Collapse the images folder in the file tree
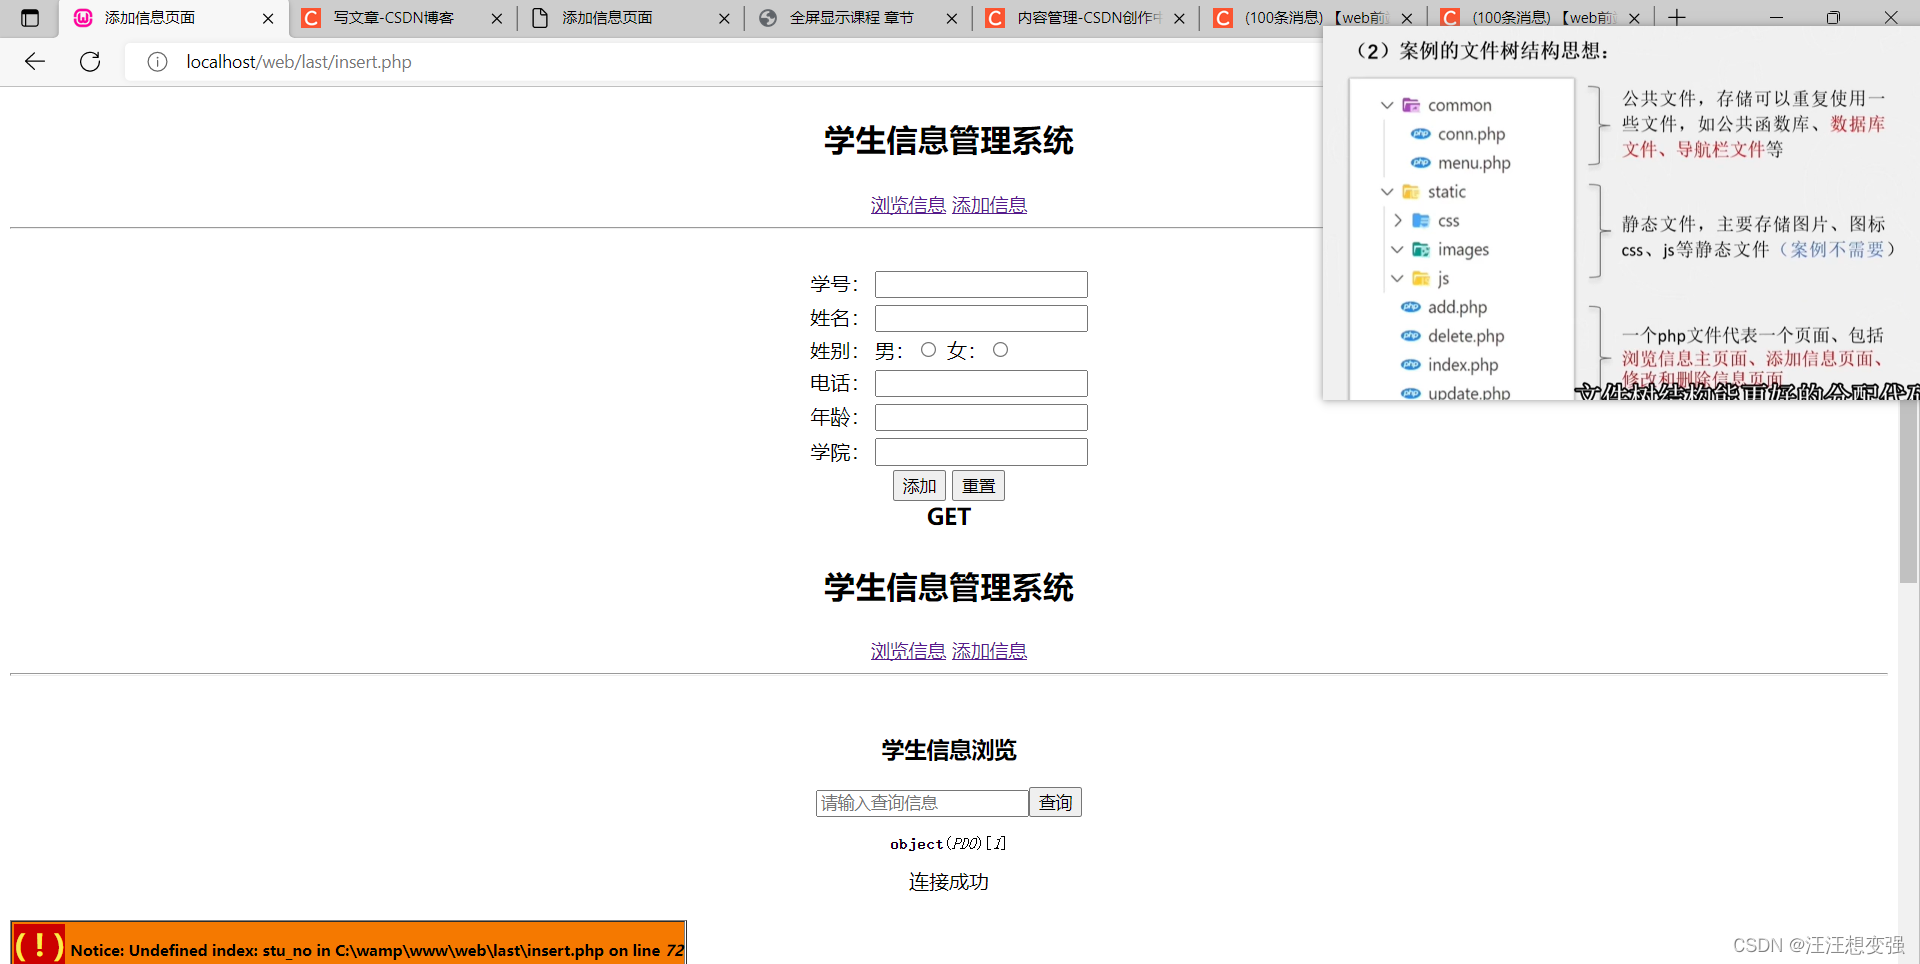The image size is (1920, 964). (1398, 249)
